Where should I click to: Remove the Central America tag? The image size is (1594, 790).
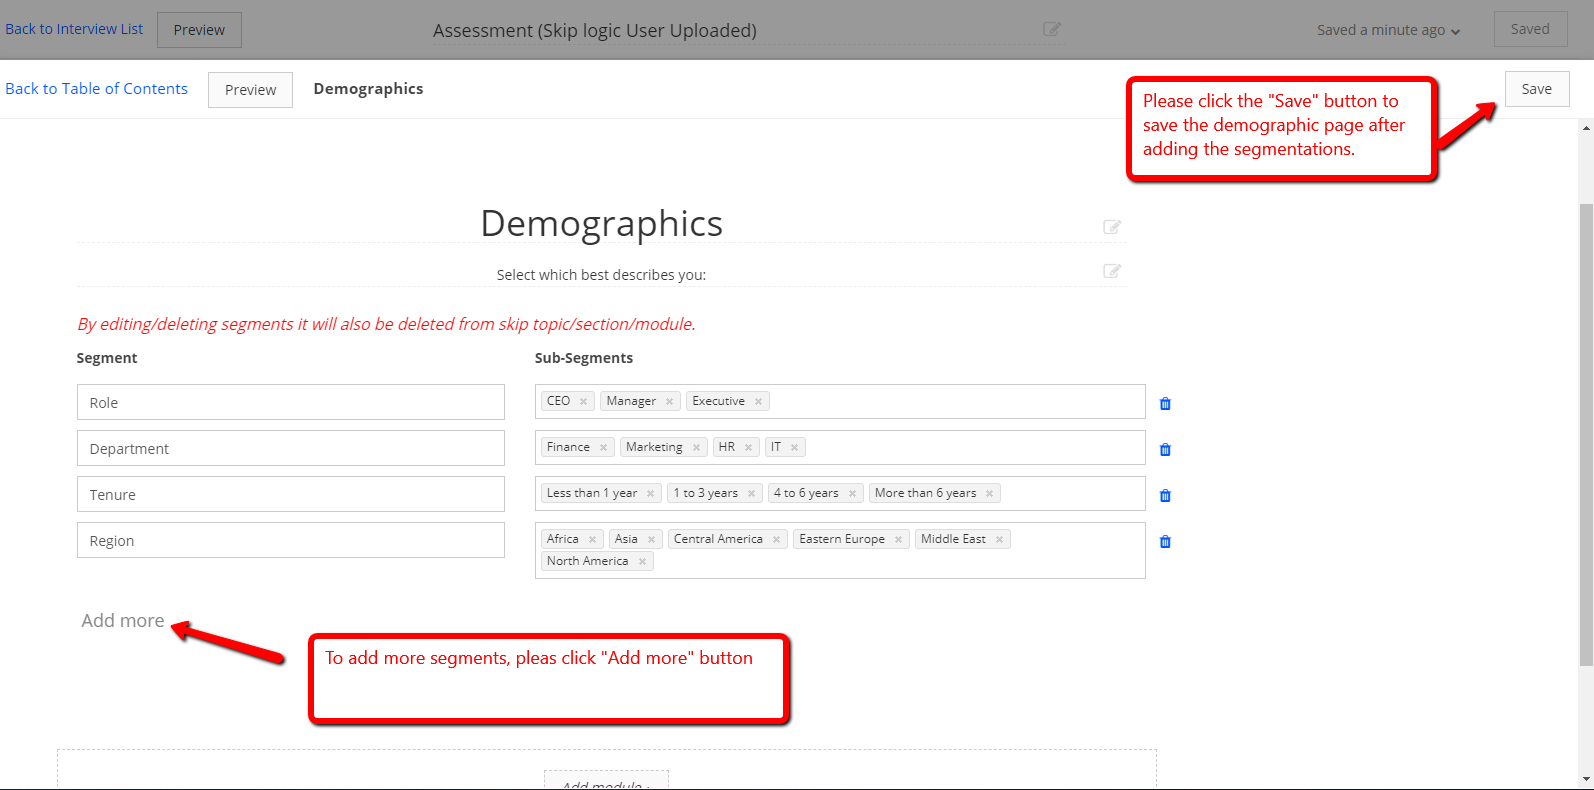(x=776, y=540)
